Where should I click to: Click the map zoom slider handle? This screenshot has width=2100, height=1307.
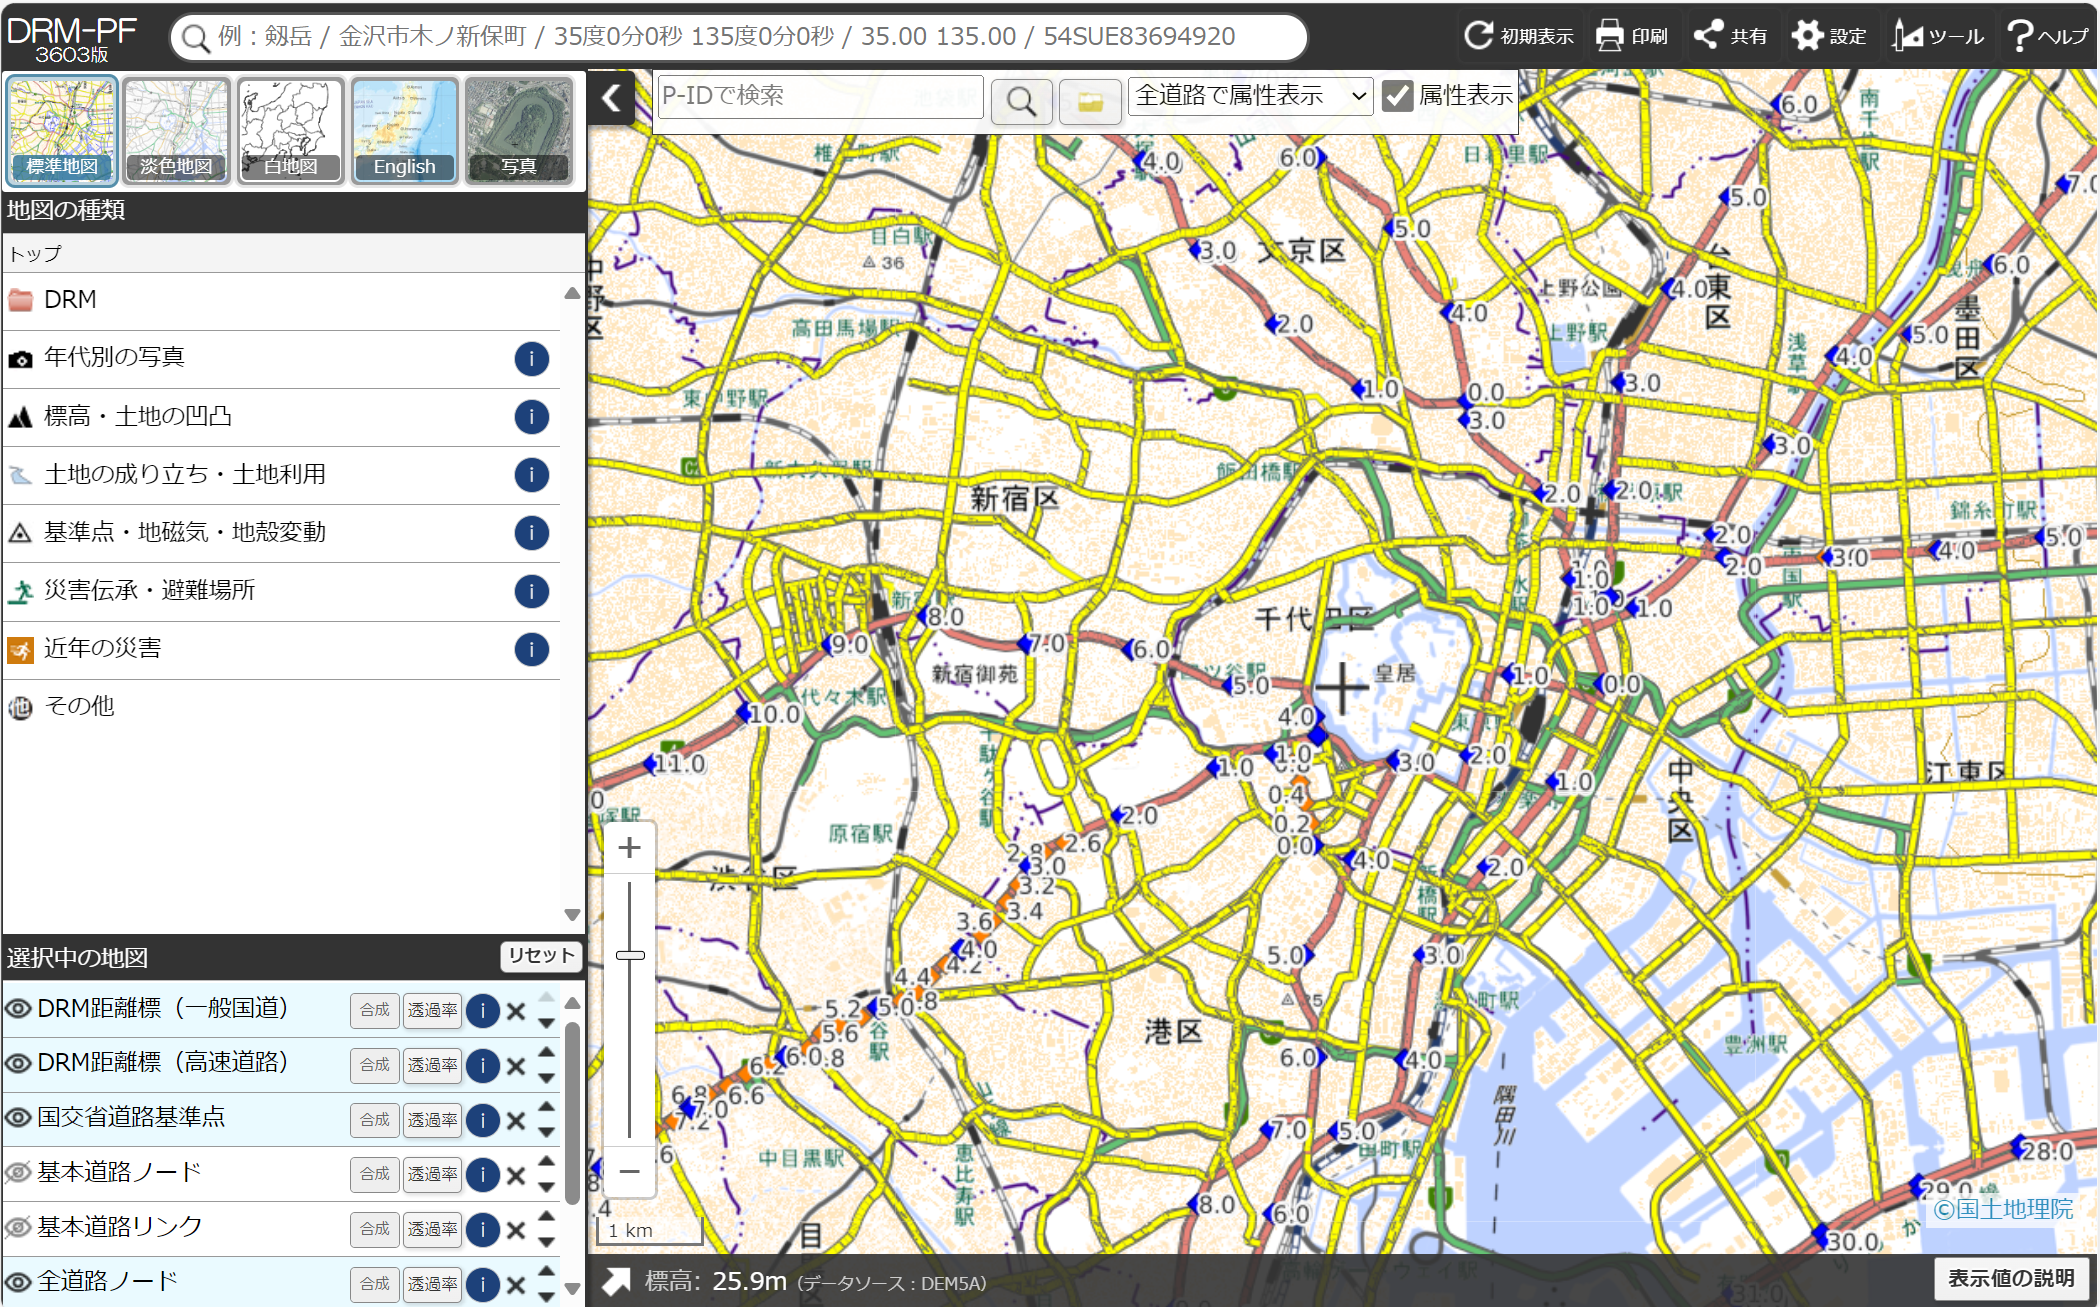[630, 955]
